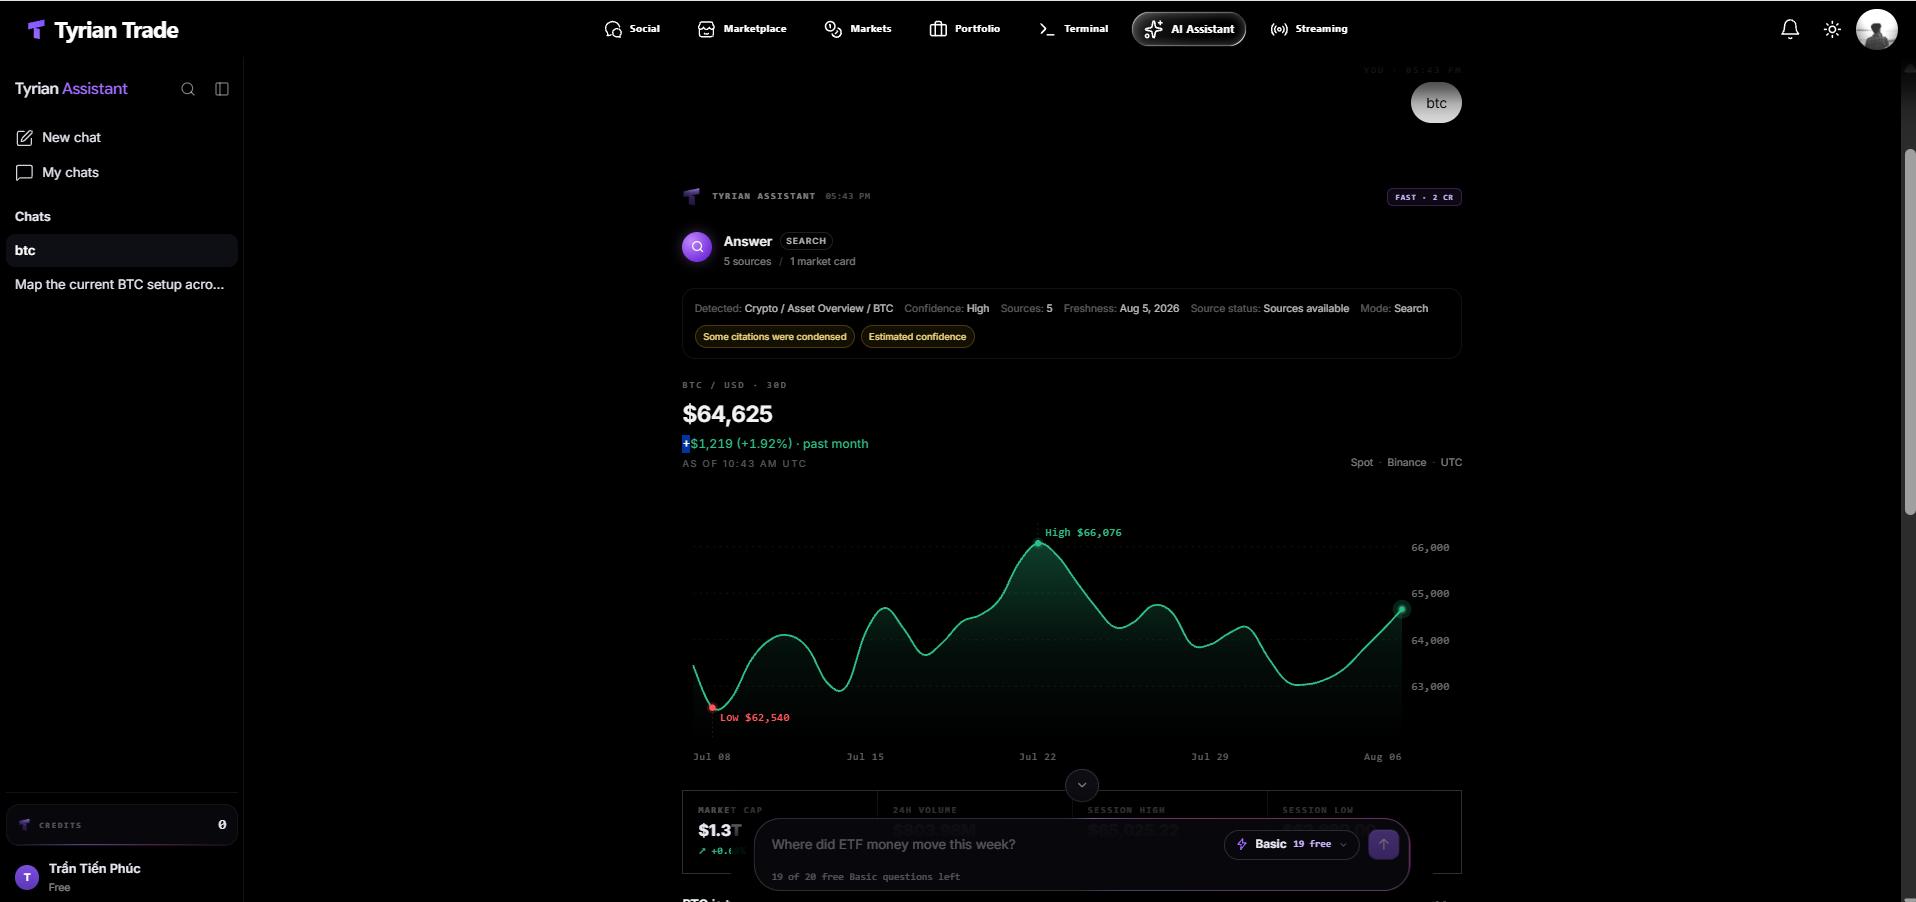Click 'Some citations were condensed' tag
The height and width of the screenshot is (902, 1916).
pyautogui.click(x=775, y=337)
